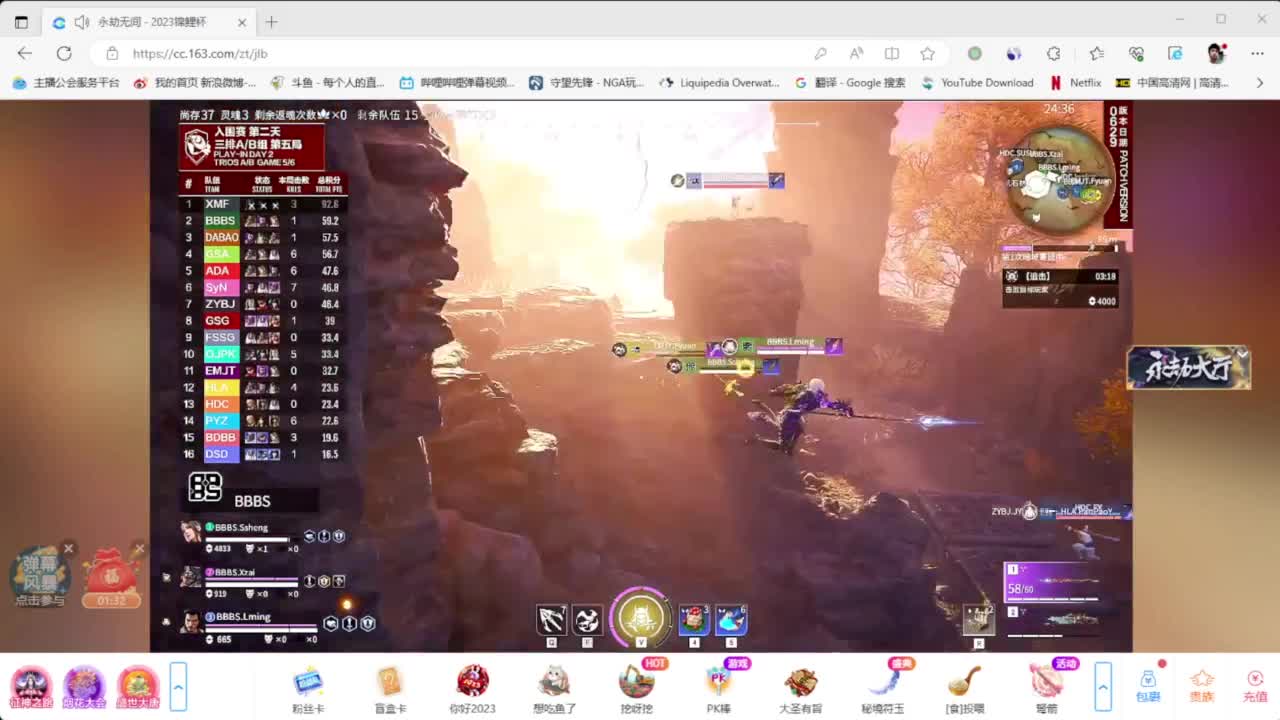Select the 弩箭 activity gift

coord(1046,689)
